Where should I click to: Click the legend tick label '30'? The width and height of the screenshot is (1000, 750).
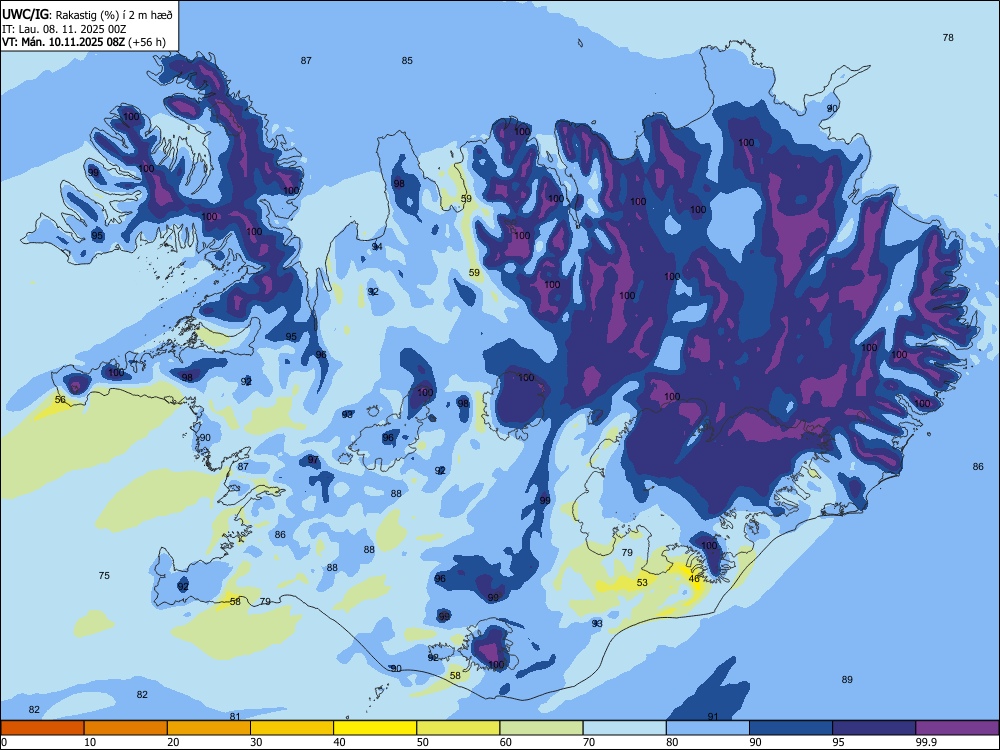pyautogui.click(x=256, y=742)
